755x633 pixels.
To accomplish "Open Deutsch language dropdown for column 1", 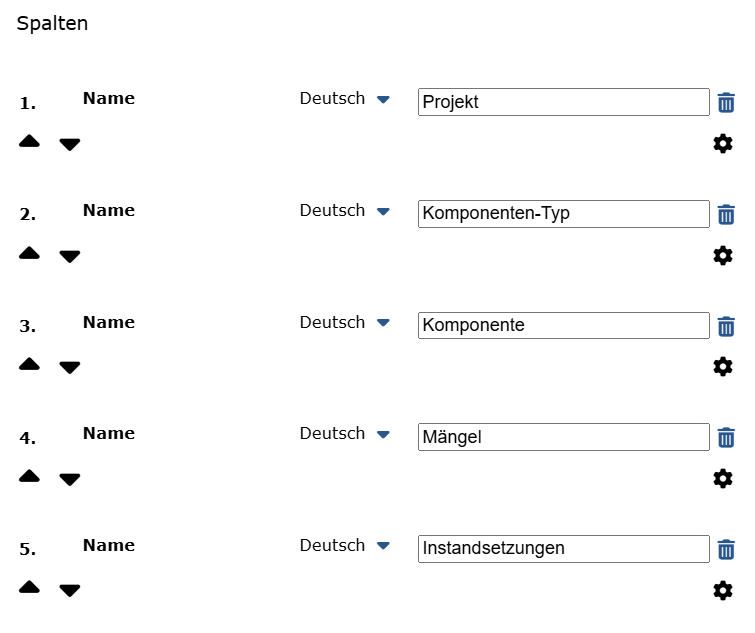I will (x=345, y=99).
